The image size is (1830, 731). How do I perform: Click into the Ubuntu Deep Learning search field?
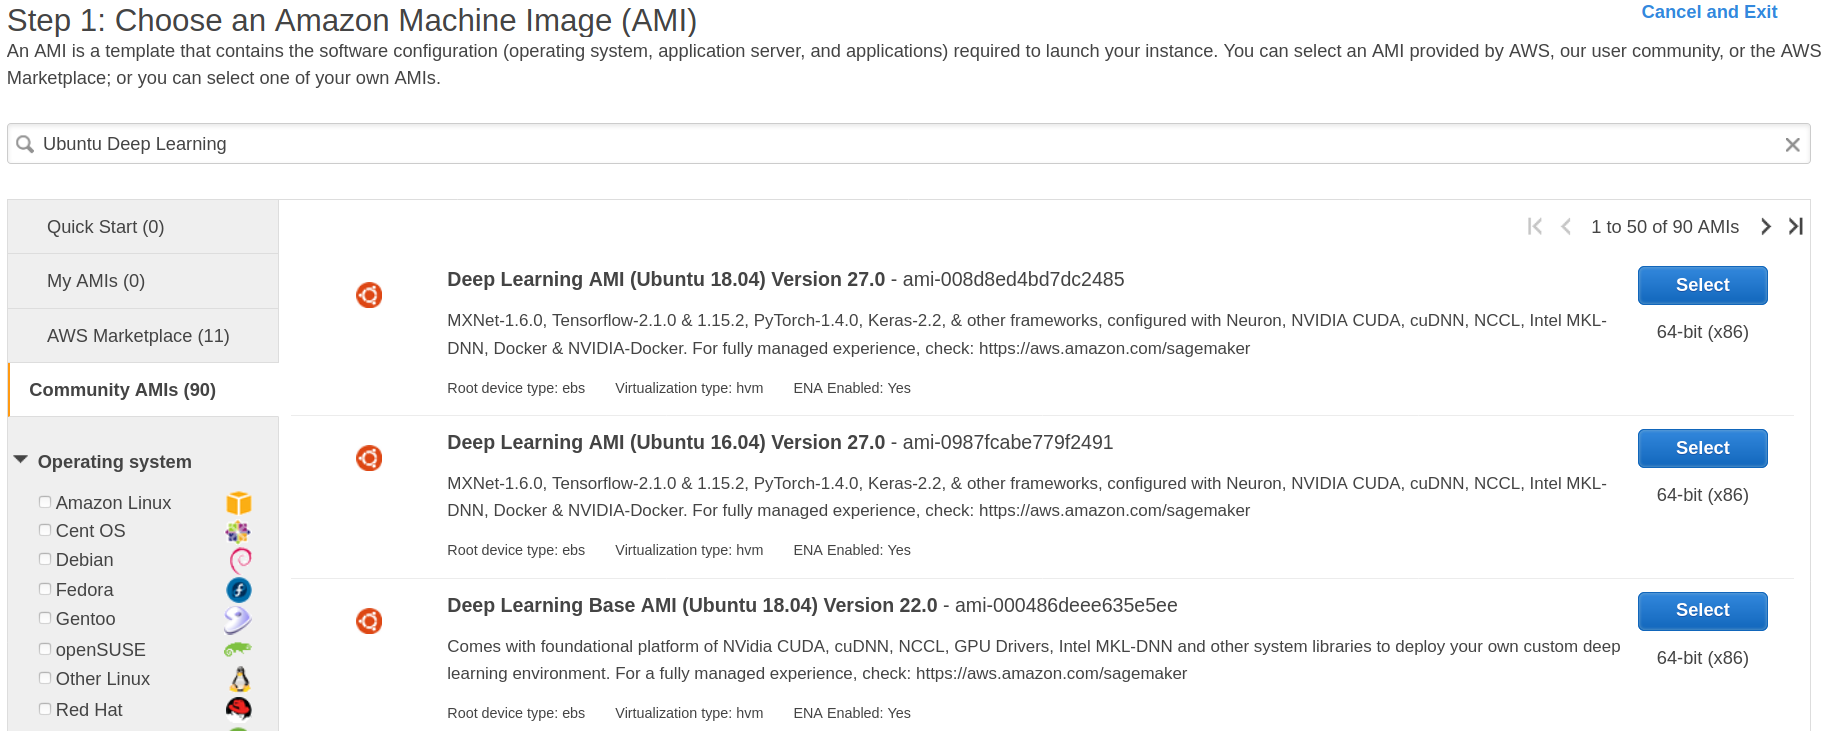(x=908, y=144)
